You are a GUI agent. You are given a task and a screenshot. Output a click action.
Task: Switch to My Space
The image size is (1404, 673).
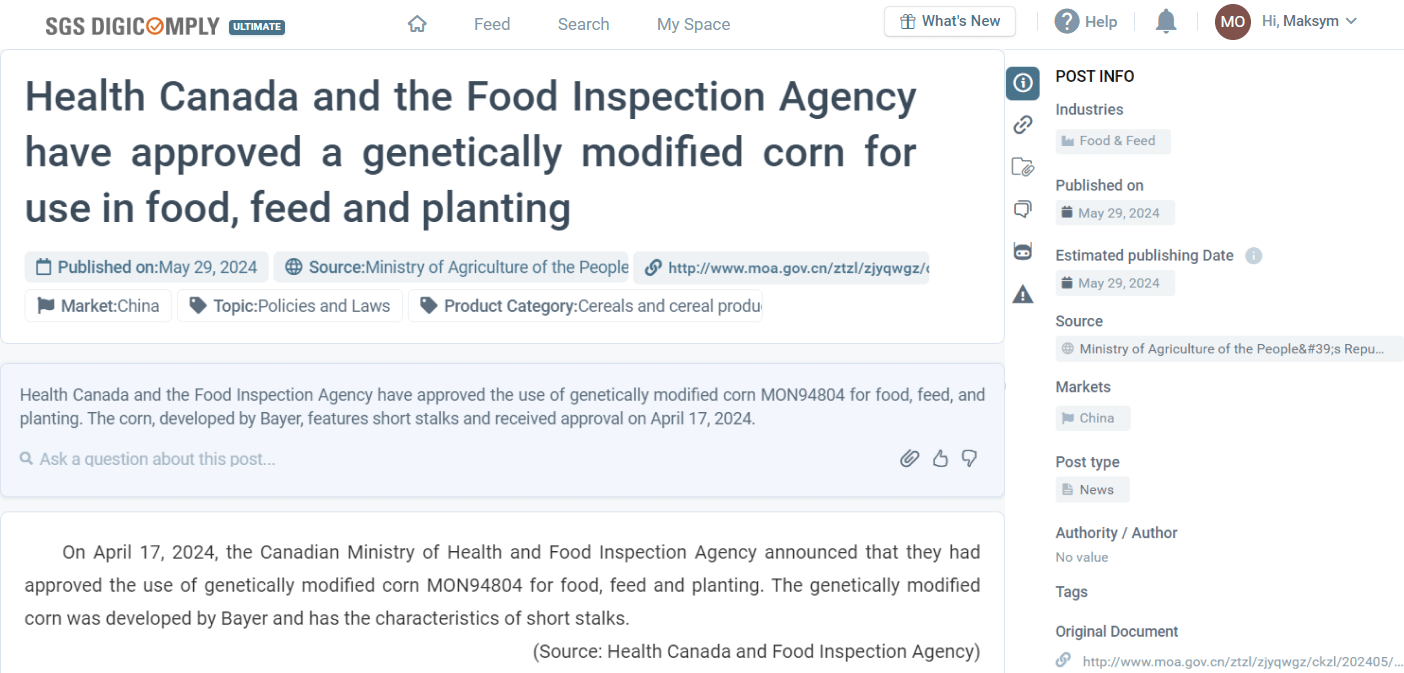point(693,24)
